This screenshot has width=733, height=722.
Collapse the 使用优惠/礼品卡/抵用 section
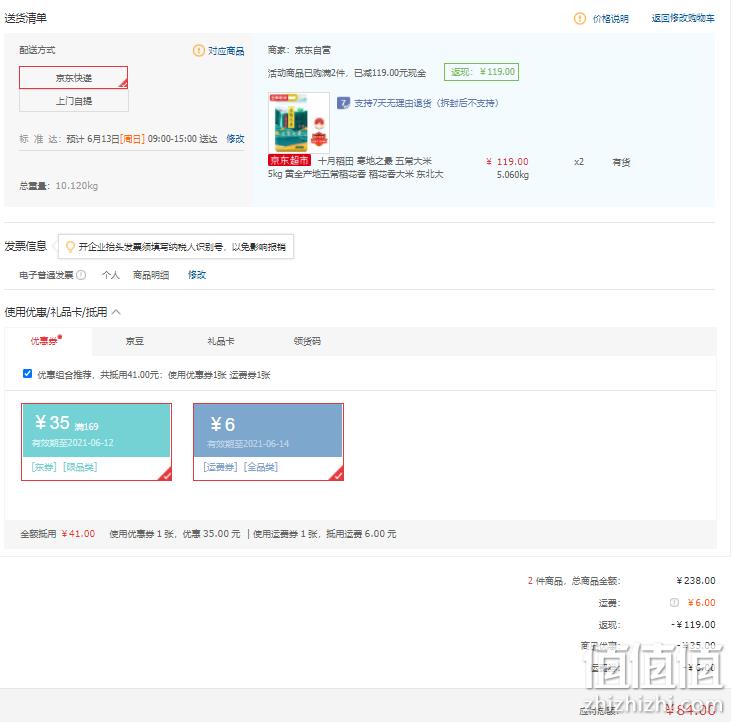pyautogui.click(x=116, y=312)
